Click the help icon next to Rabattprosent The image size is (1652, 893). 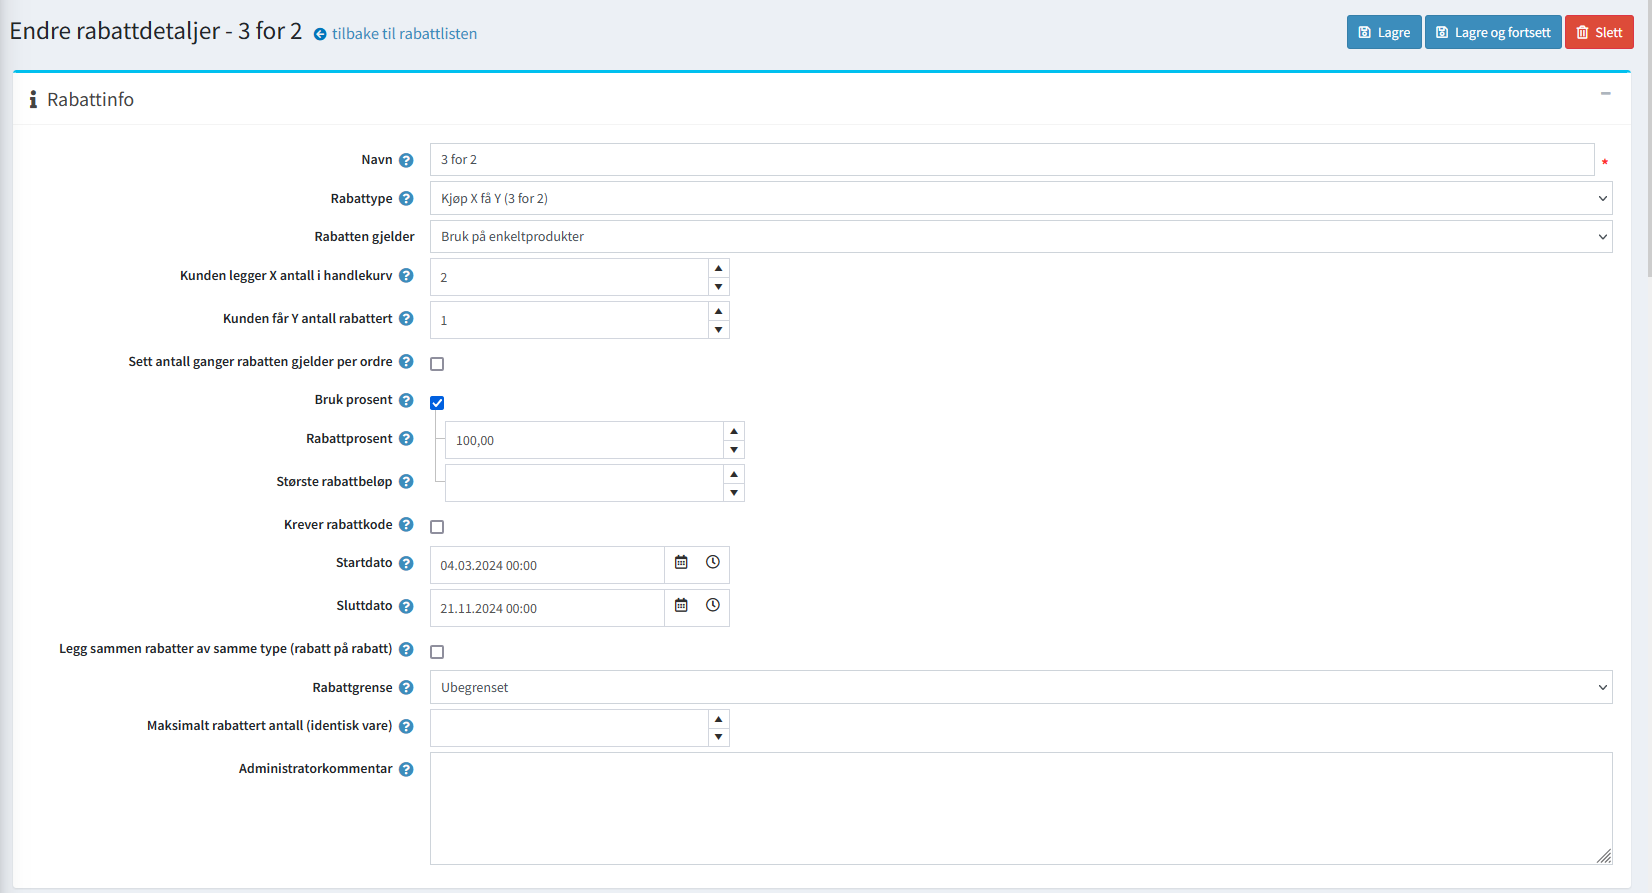(406, 439)
